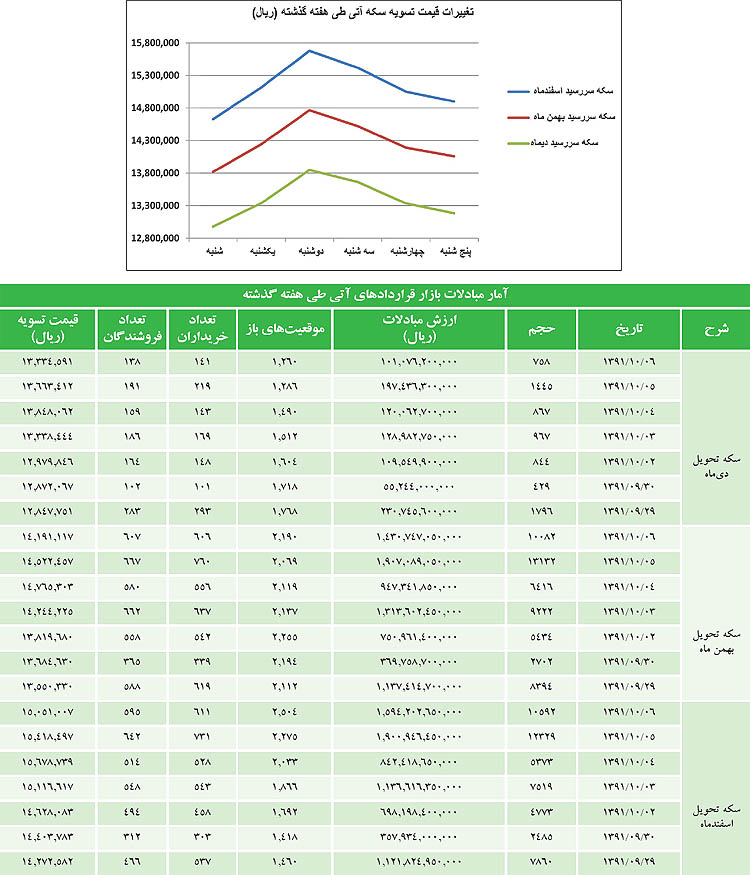This screenshot has width=750, height=875.
Task: Click the open positions cell ۱,۷۶۸
Action: point(285,512)
